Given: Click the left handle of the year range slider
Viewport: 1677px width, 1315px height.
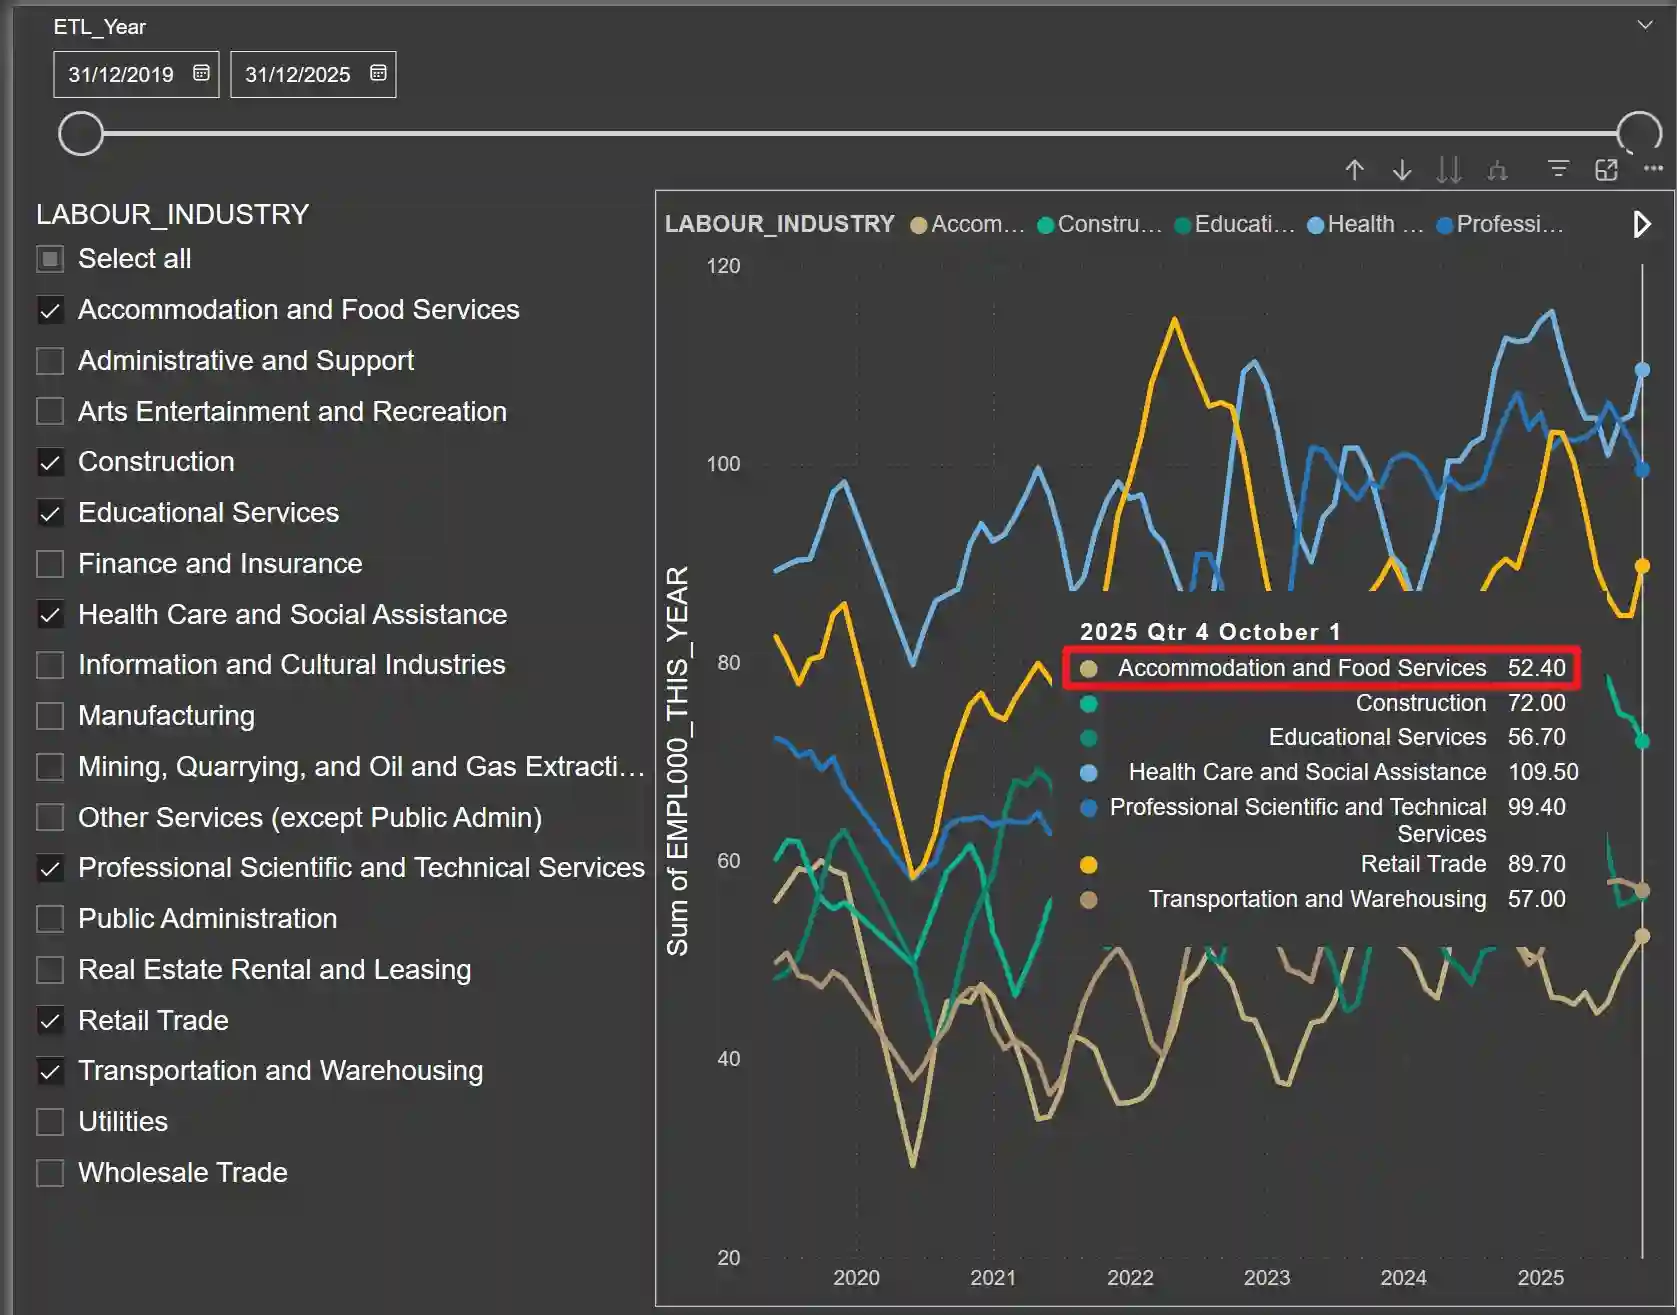Looking at the screenshot, I should tap(81, 133).
